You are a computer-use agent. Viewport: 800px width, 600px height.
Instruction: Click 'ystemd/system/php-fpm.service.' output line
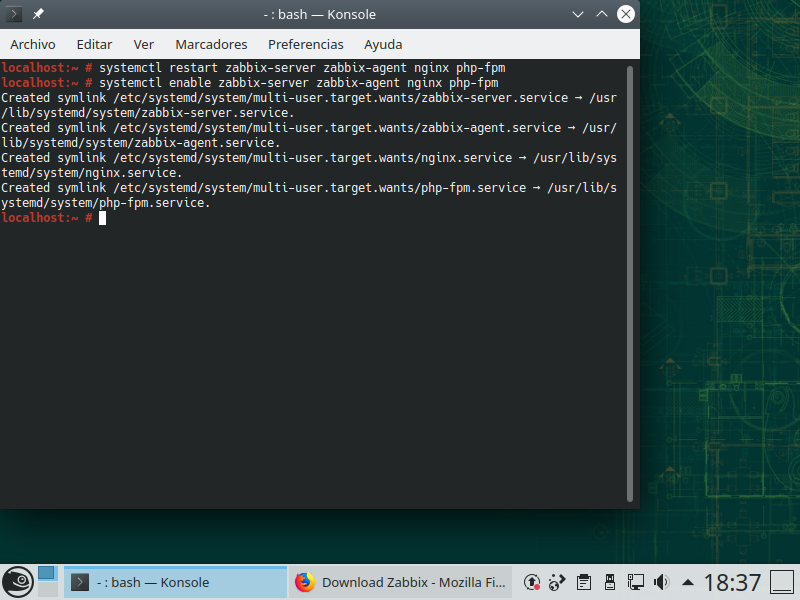pyautogui.click(x=106, y=203)
